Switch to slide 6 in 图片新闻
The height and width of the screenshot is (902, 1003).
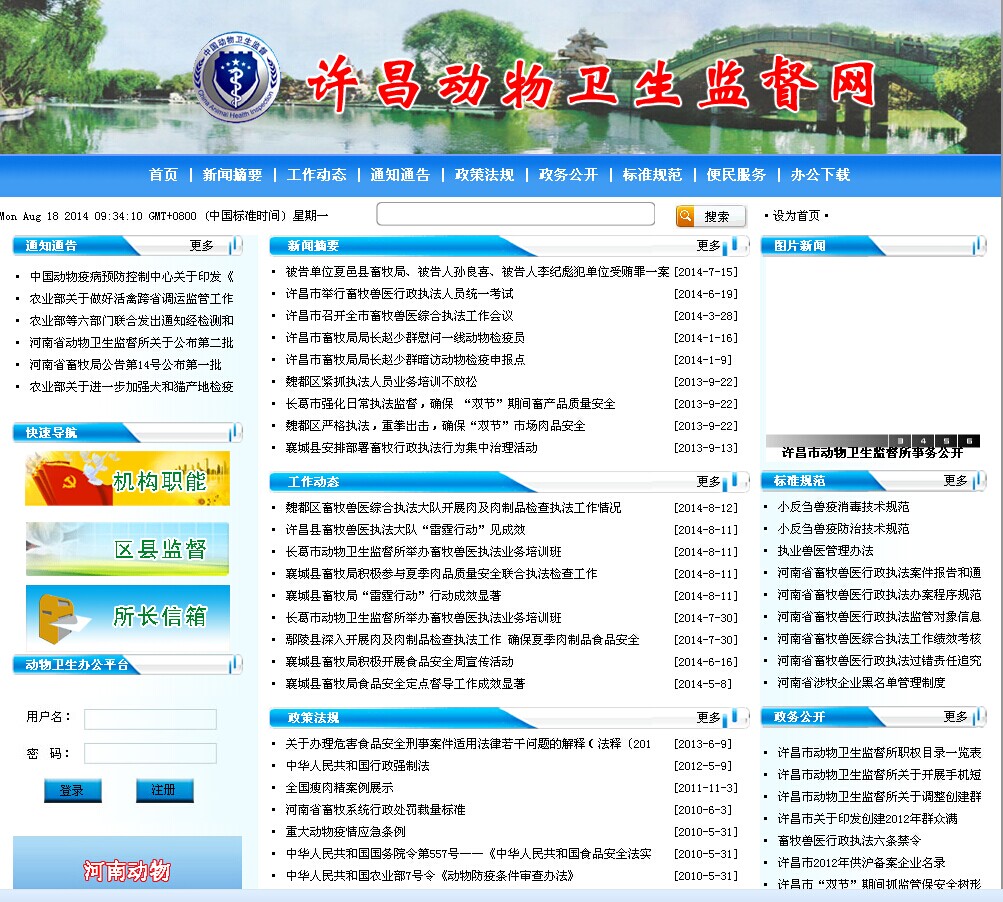[969, 441]
